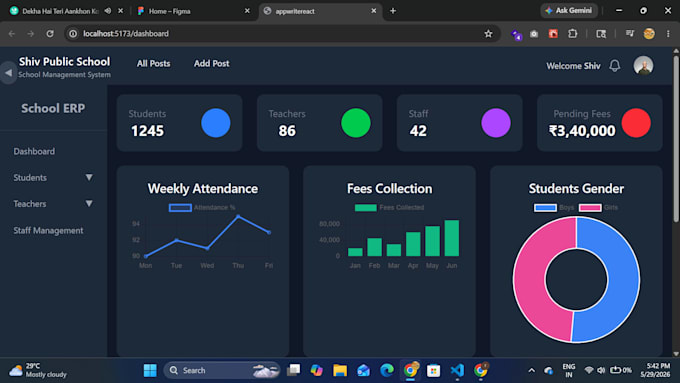Viewport: 680px width, 383px height.
Task: Expand the Teachers sidebar dropdown arrow
Action: tap(89, 203)
